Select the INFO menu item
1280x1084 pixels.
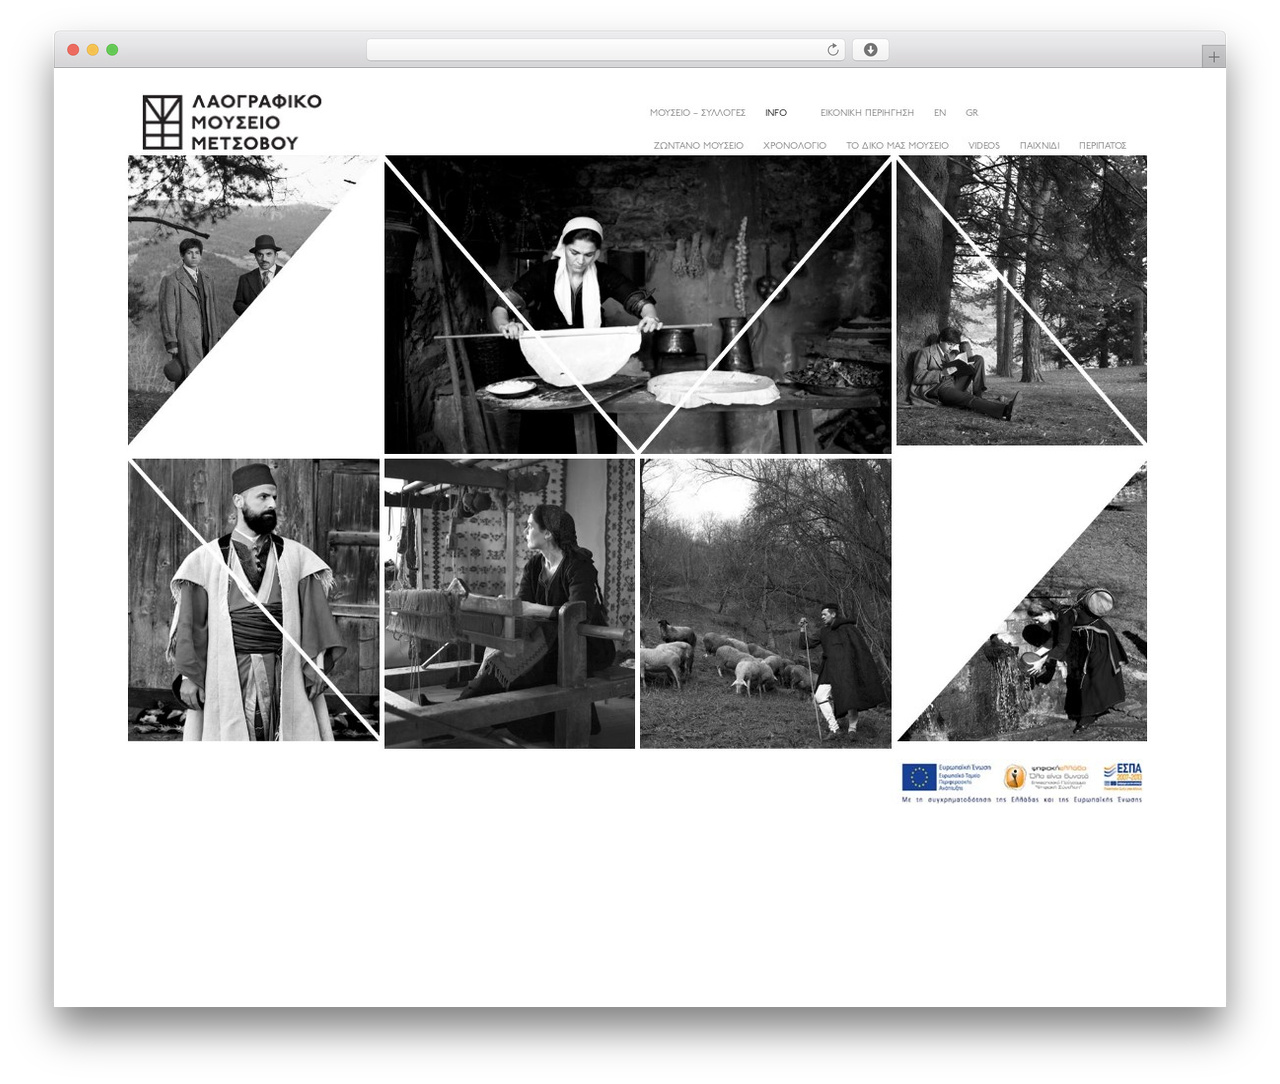776,113
